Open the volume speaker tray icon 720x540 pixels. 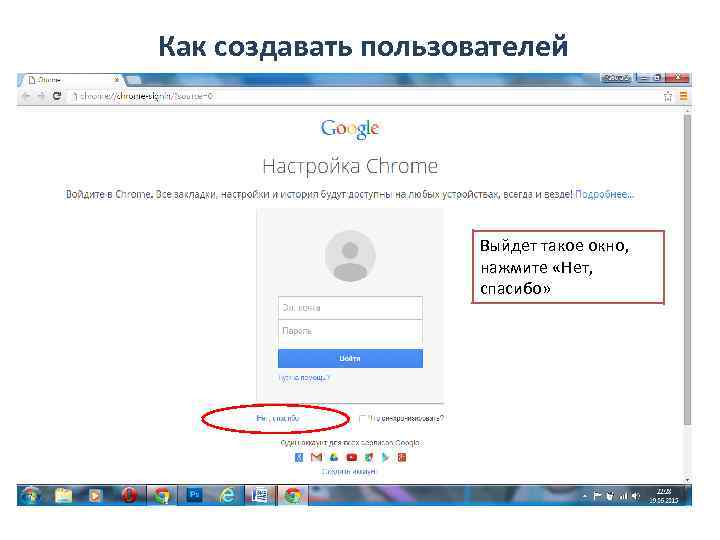coord(636,496)
